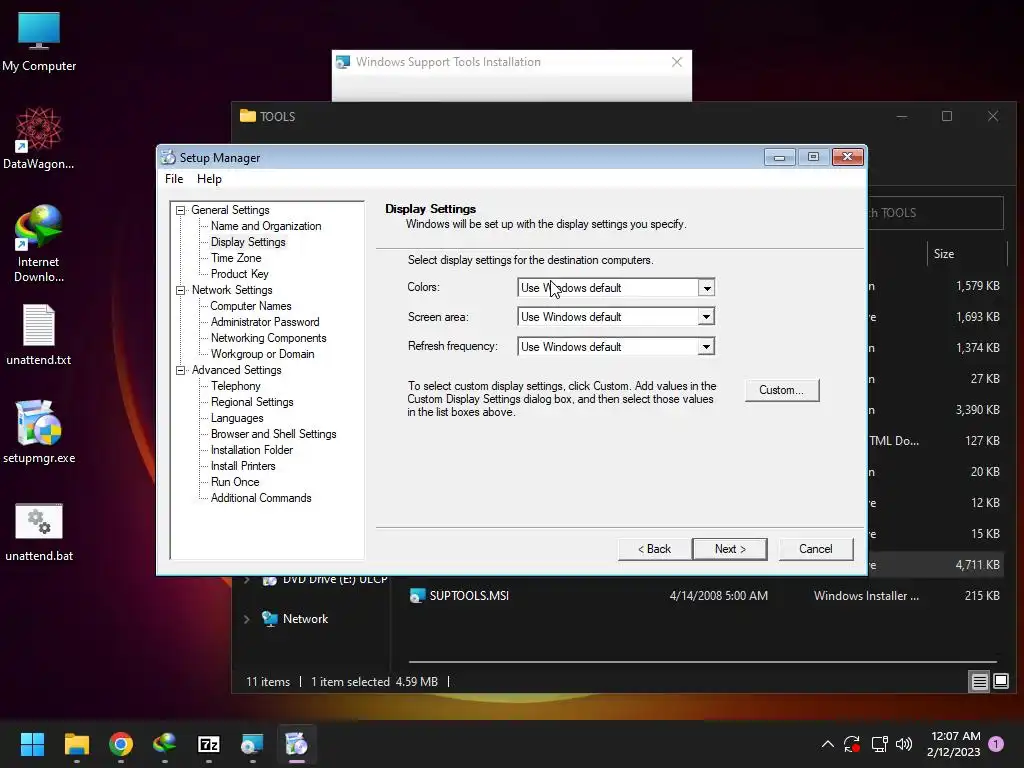Select Networking Components tree item
This screenshot has height=768, width=1024.
coord(268,338)
